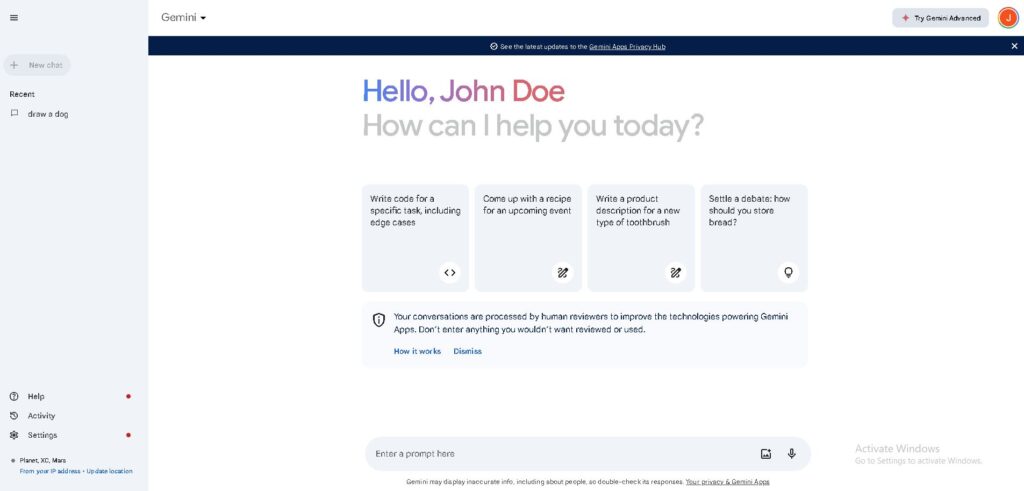
Task: Open the Settings gear in sidebar
Action: 14,435
